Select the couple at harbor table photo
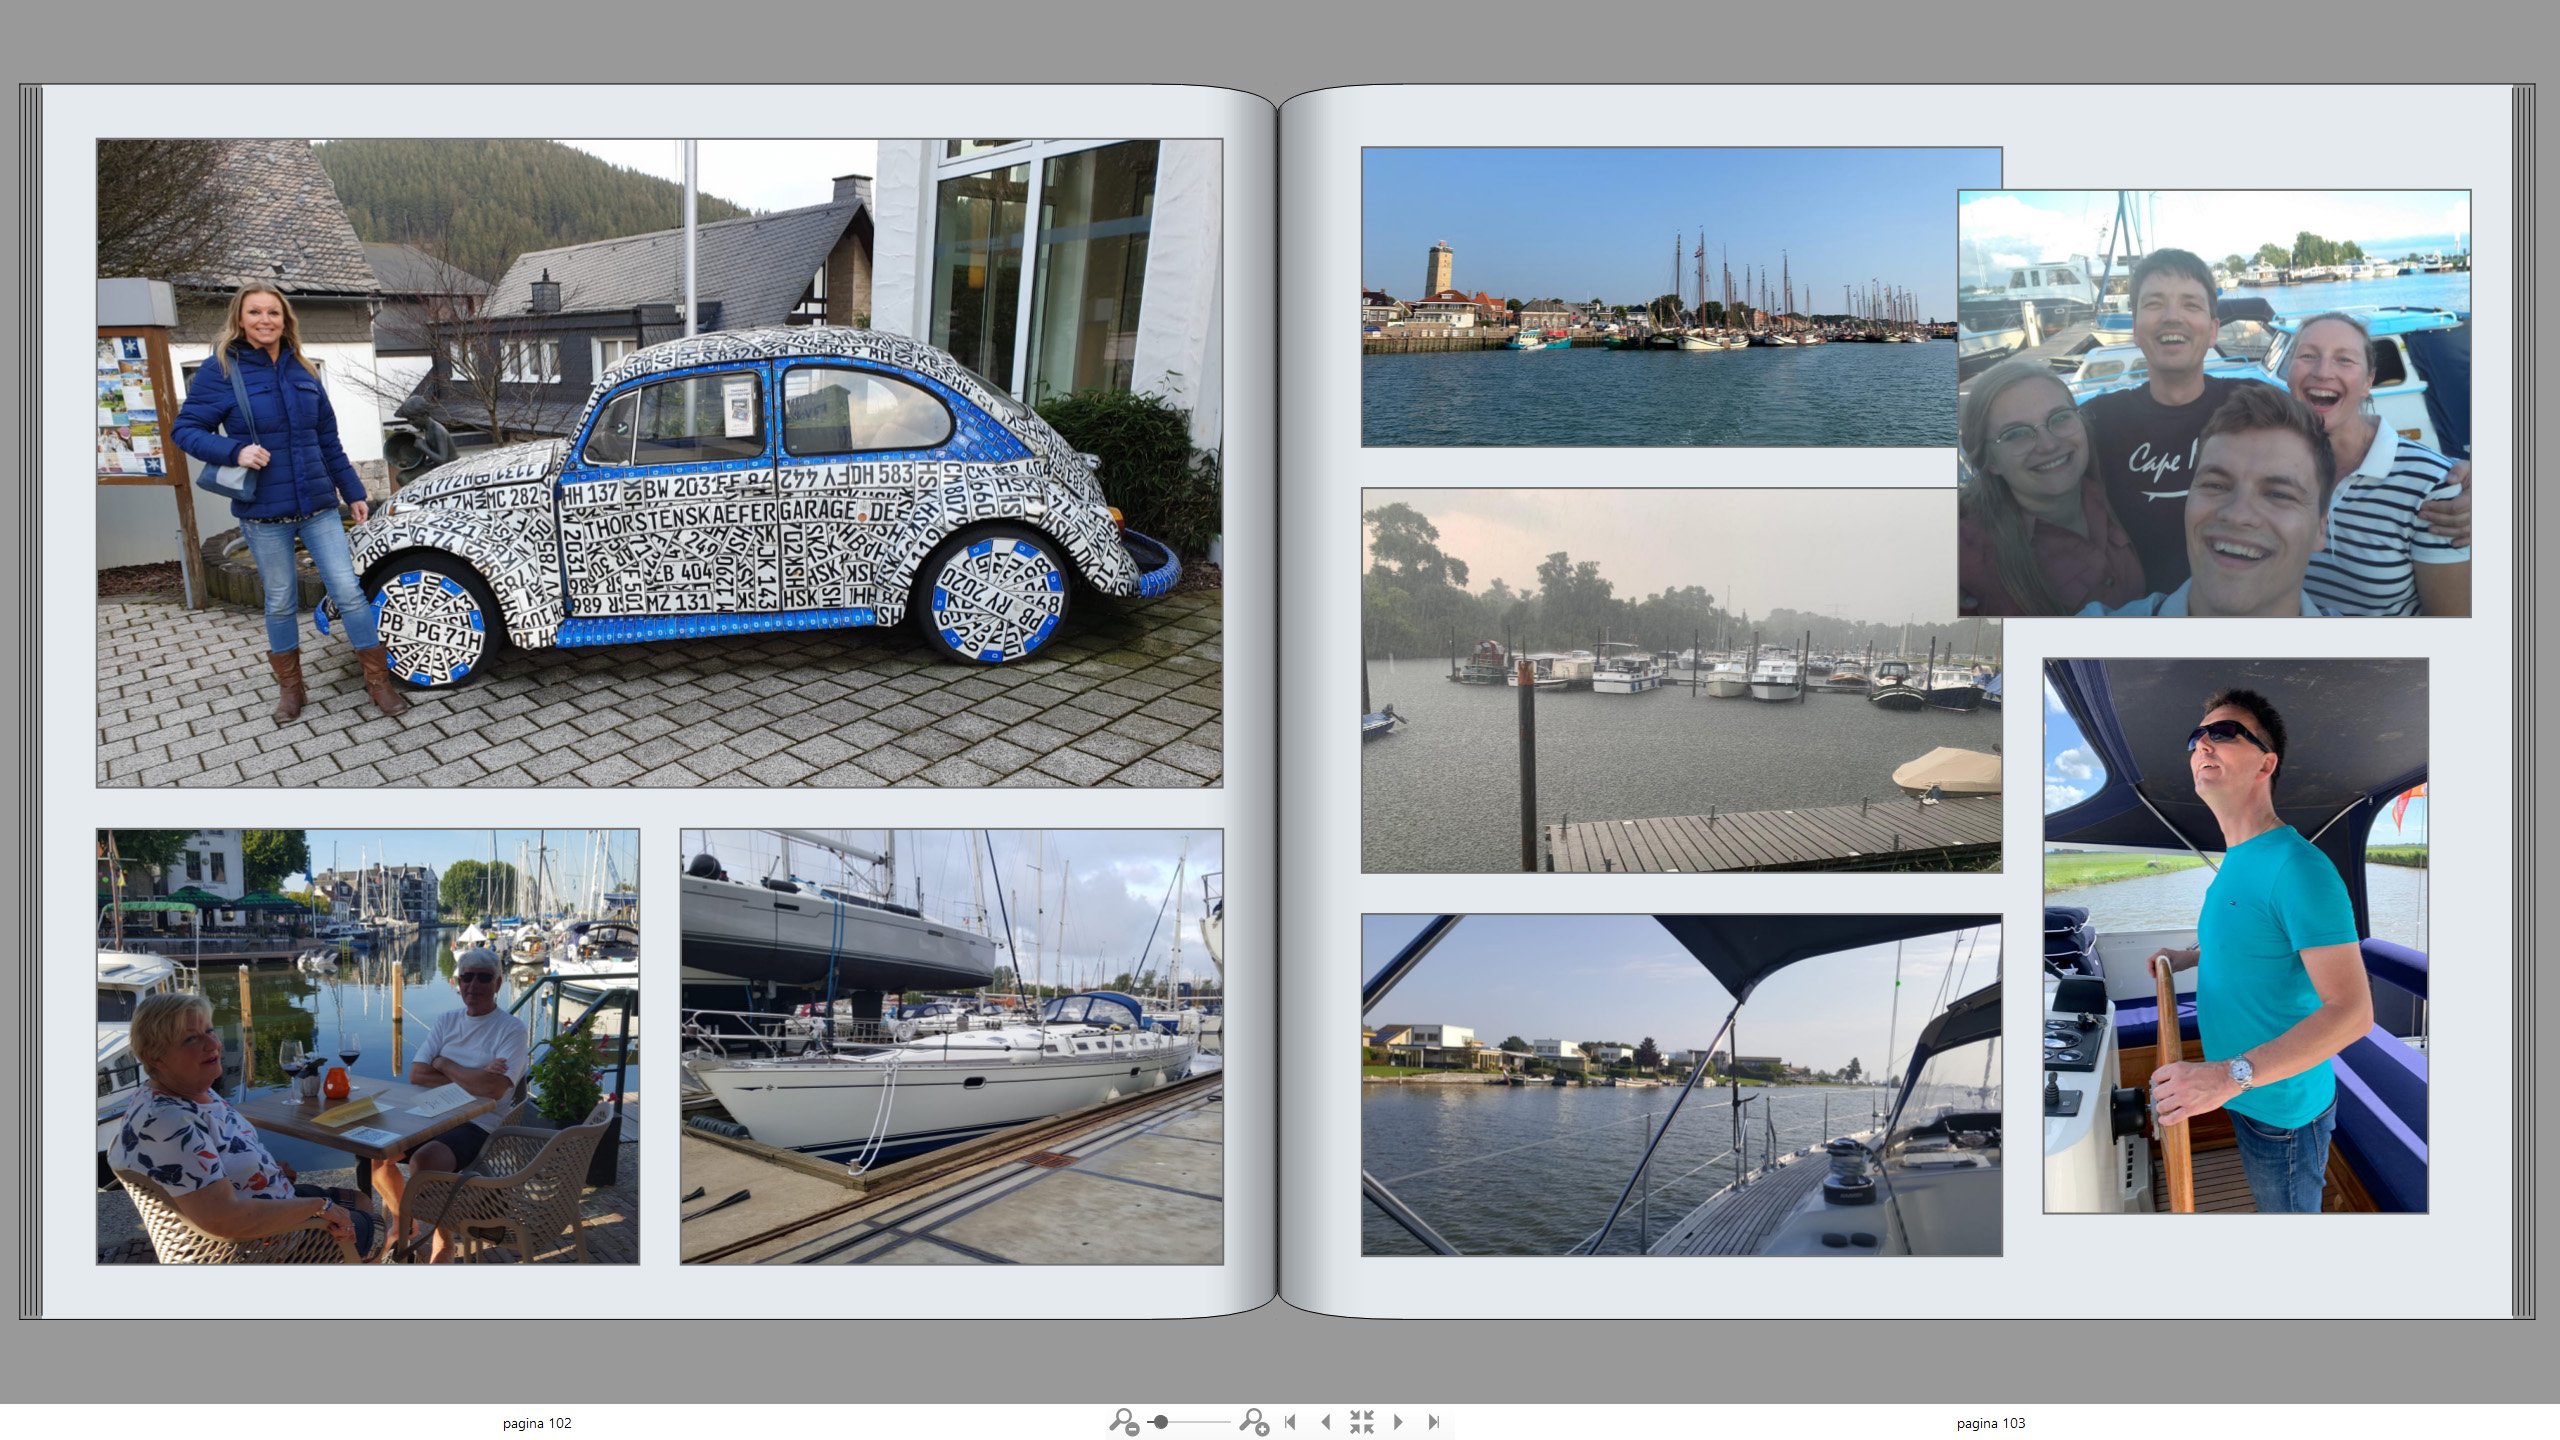This screenshot has height=1440, width=2560. pyautogui.click(x=367, y=1046)
